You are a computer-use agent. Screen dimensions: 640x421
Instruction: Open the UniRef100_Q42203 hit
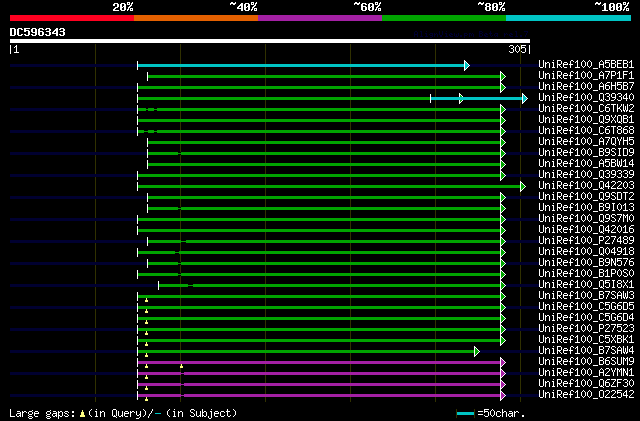click(x=586, y=186)
